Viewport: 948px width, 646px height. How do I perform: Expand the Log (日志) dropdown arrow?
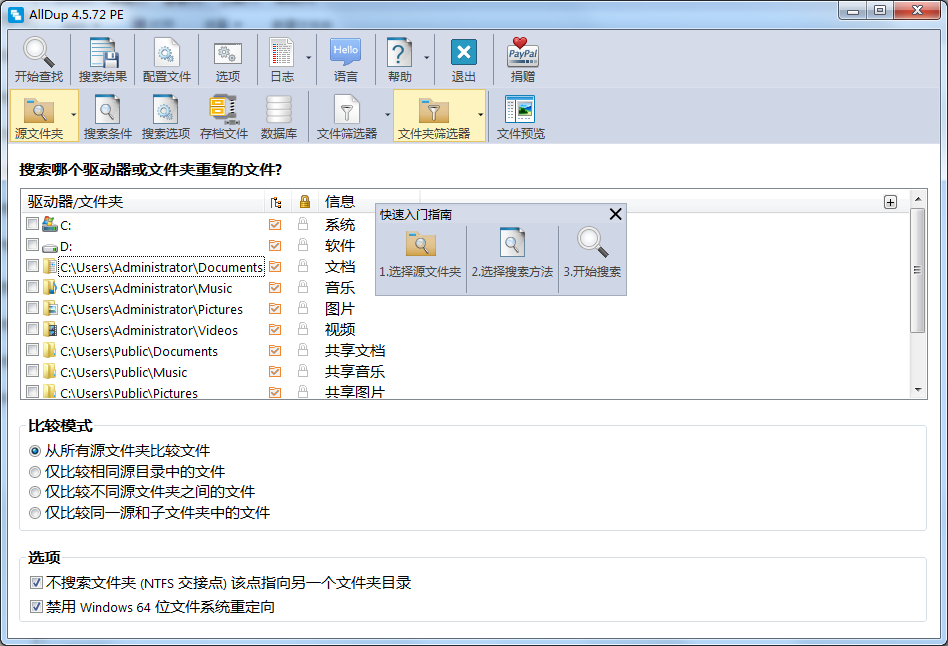coord(309,58)
